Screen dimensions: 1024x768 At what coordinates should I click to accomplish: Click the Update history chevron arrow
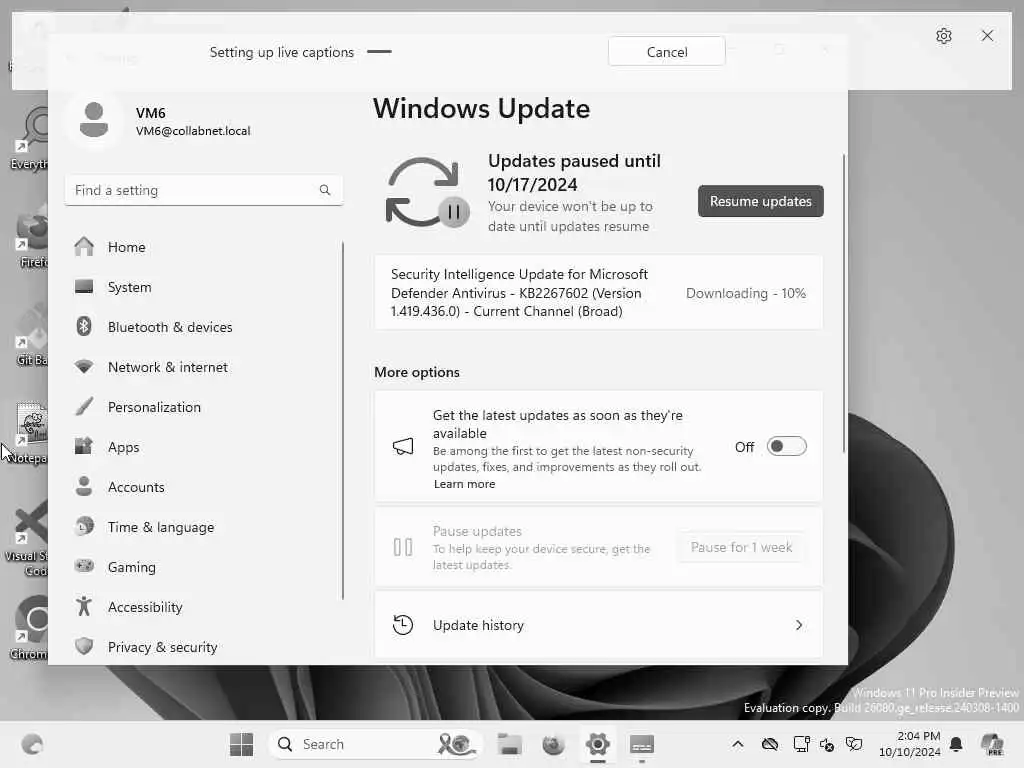point(799,625)
